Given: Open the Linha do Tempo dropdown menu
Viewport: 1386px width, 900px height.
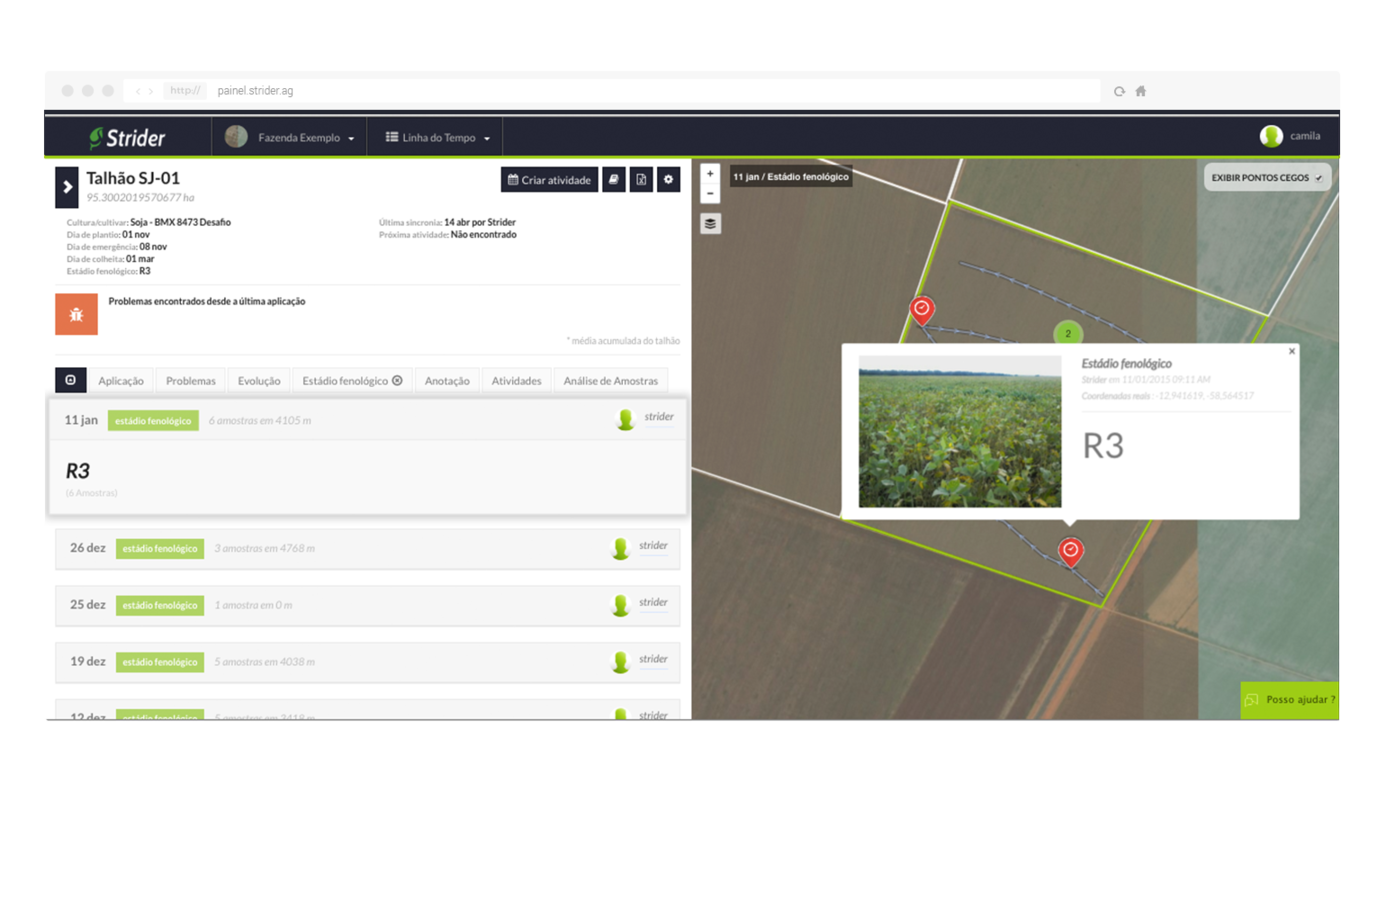Looking at the screenshot, I should (437, 137).
